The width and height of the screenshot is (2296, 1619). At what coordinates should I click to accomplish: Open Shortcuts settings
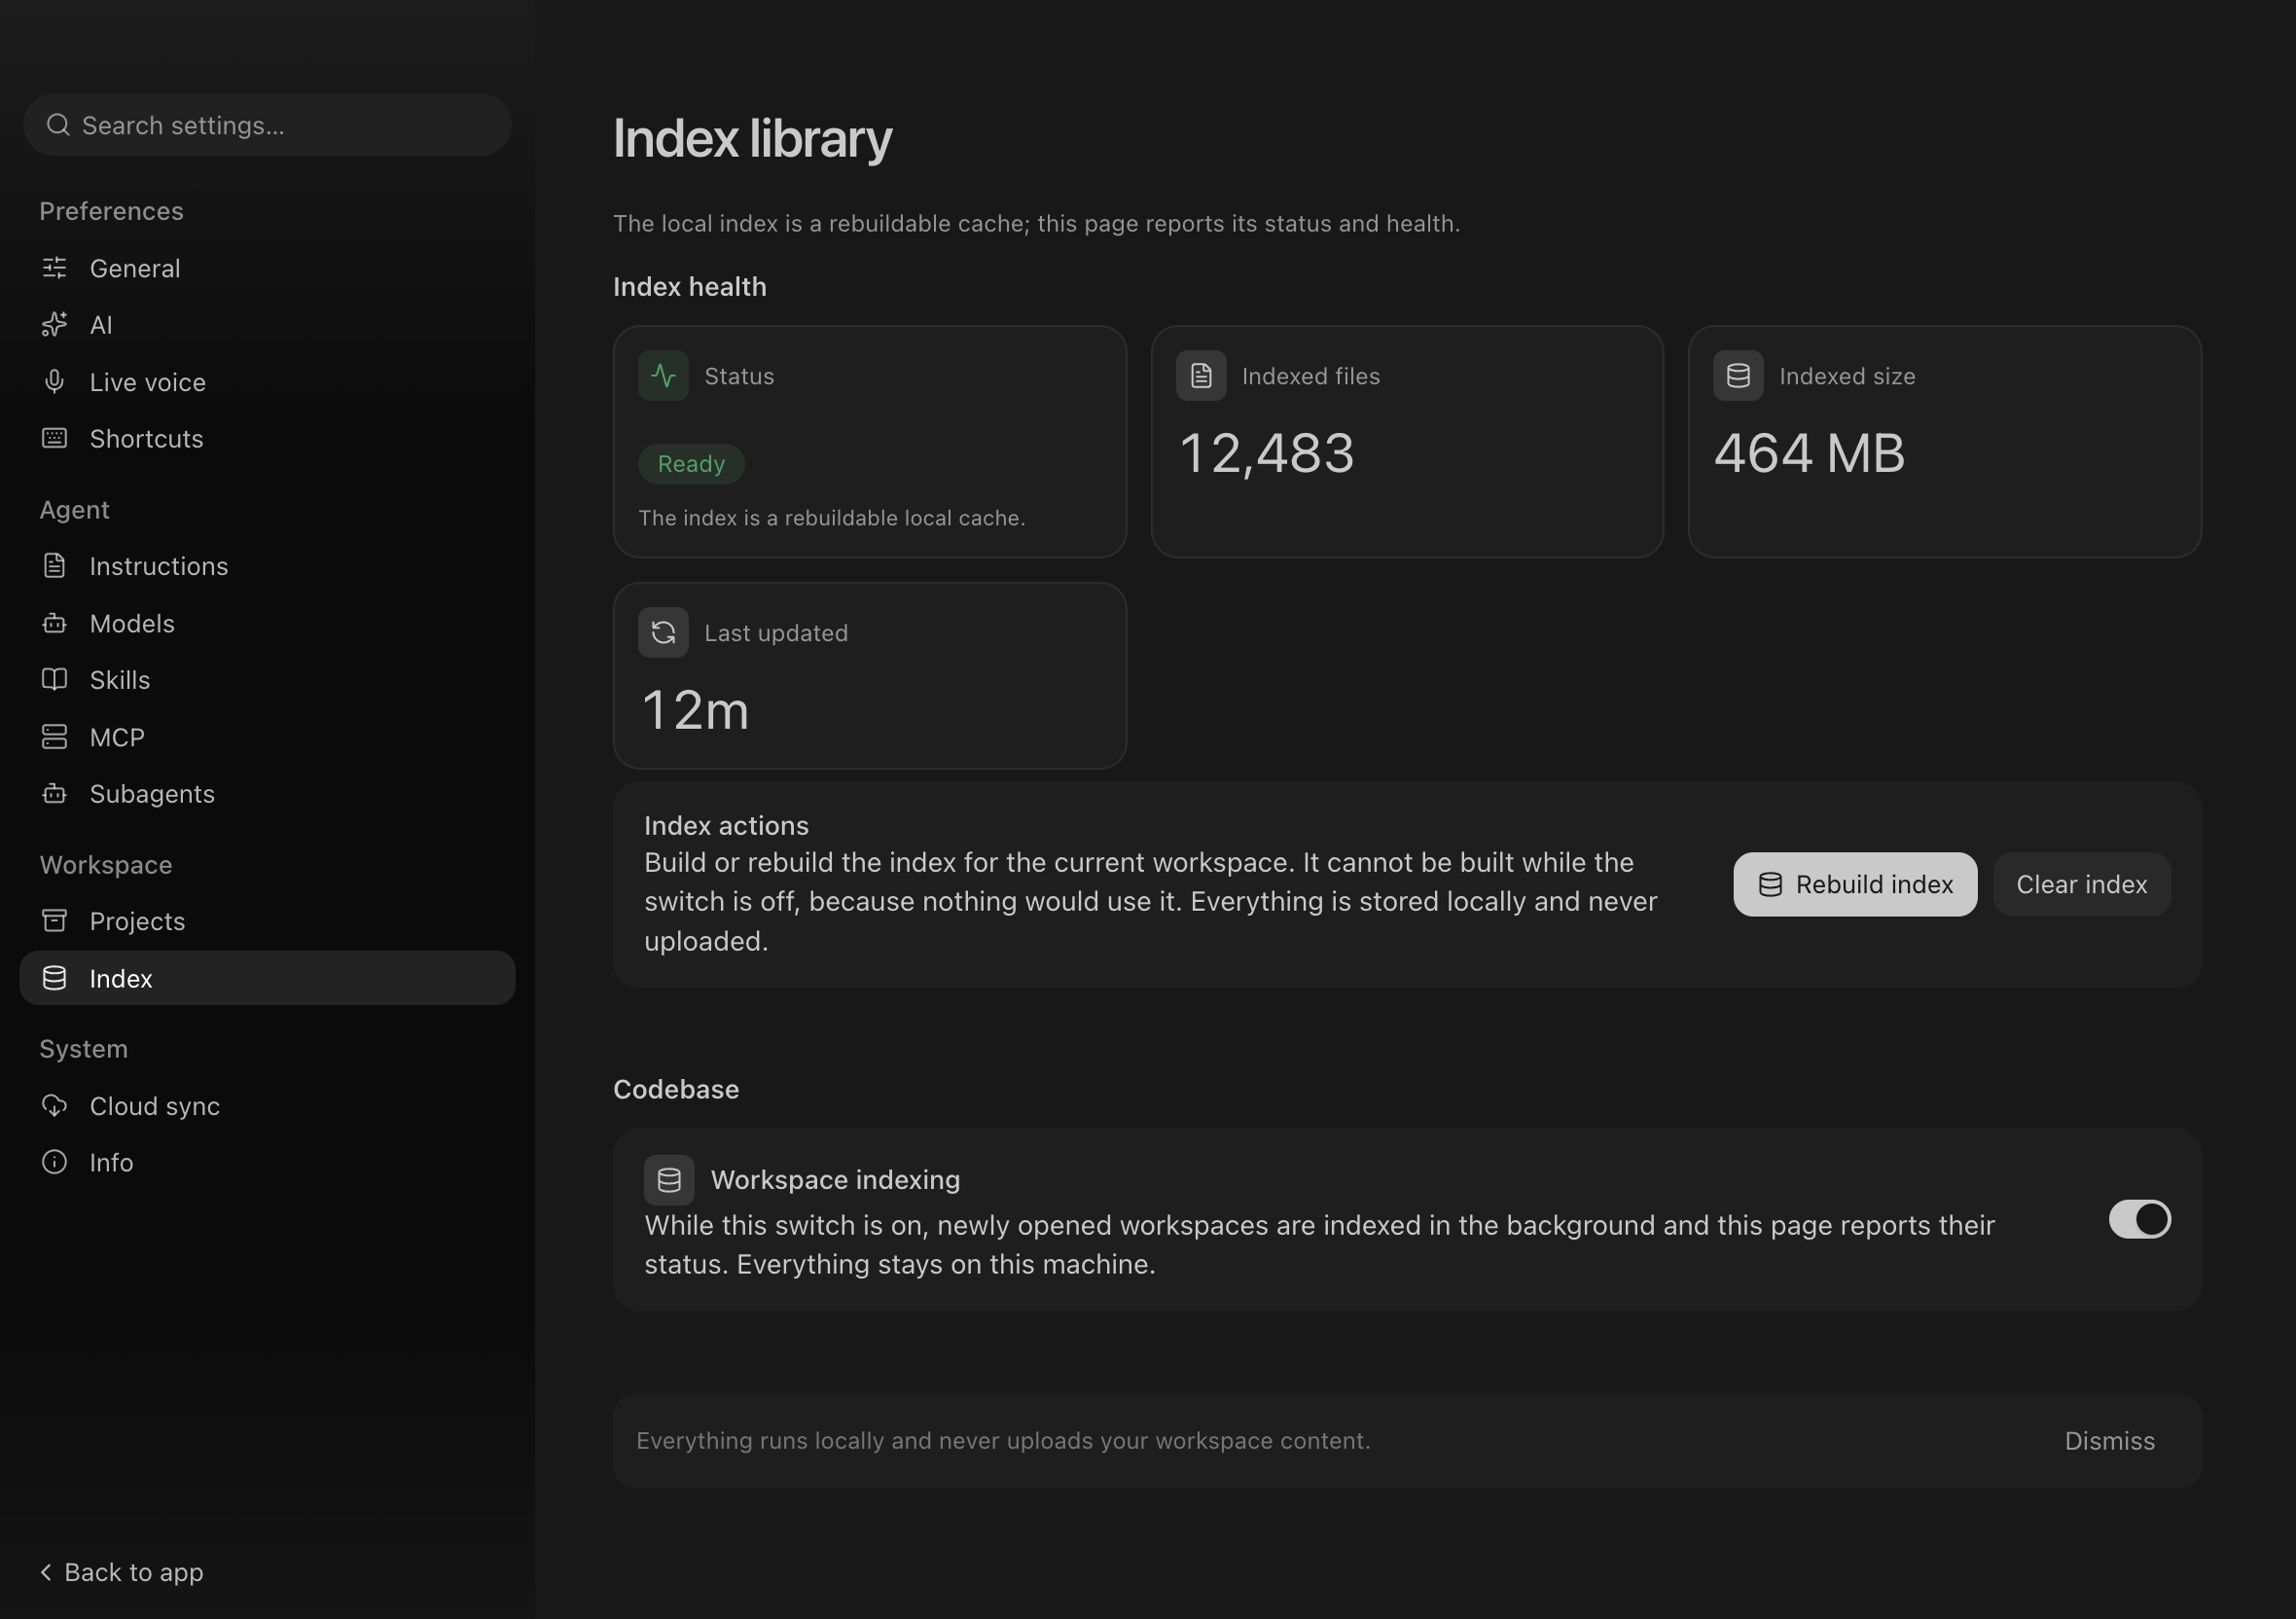[267, 438]
